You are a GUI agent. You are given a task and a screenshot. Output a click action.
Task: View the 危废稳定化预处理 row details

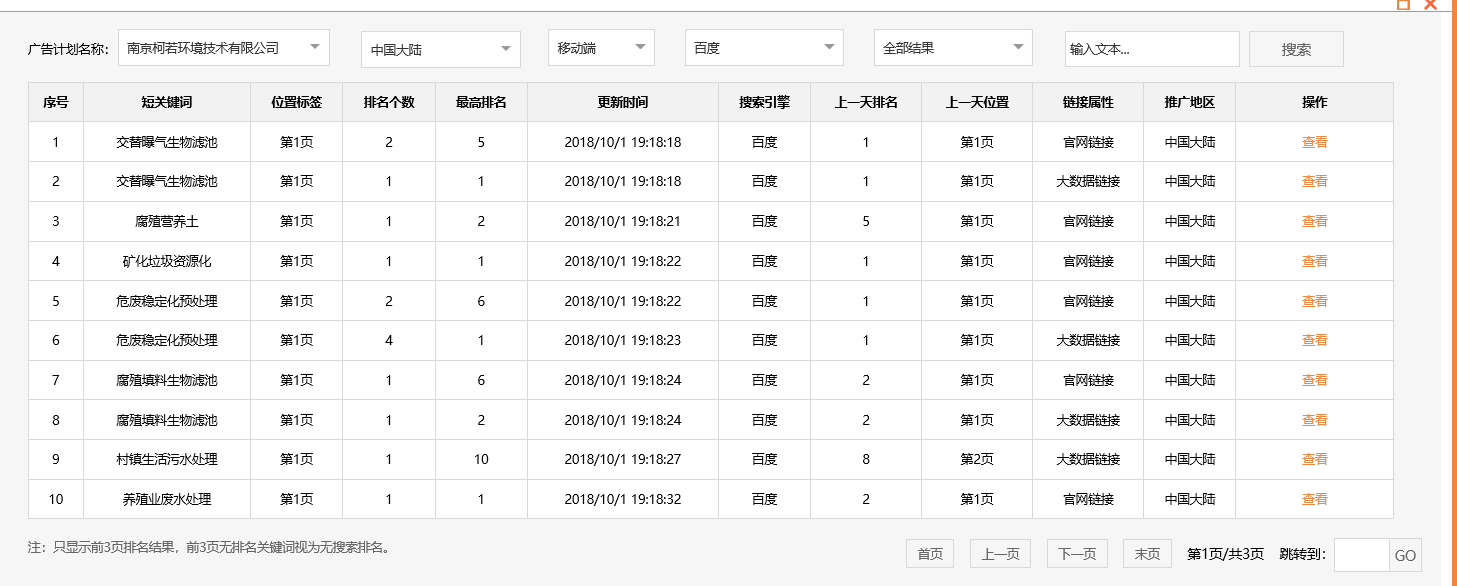1313,300
